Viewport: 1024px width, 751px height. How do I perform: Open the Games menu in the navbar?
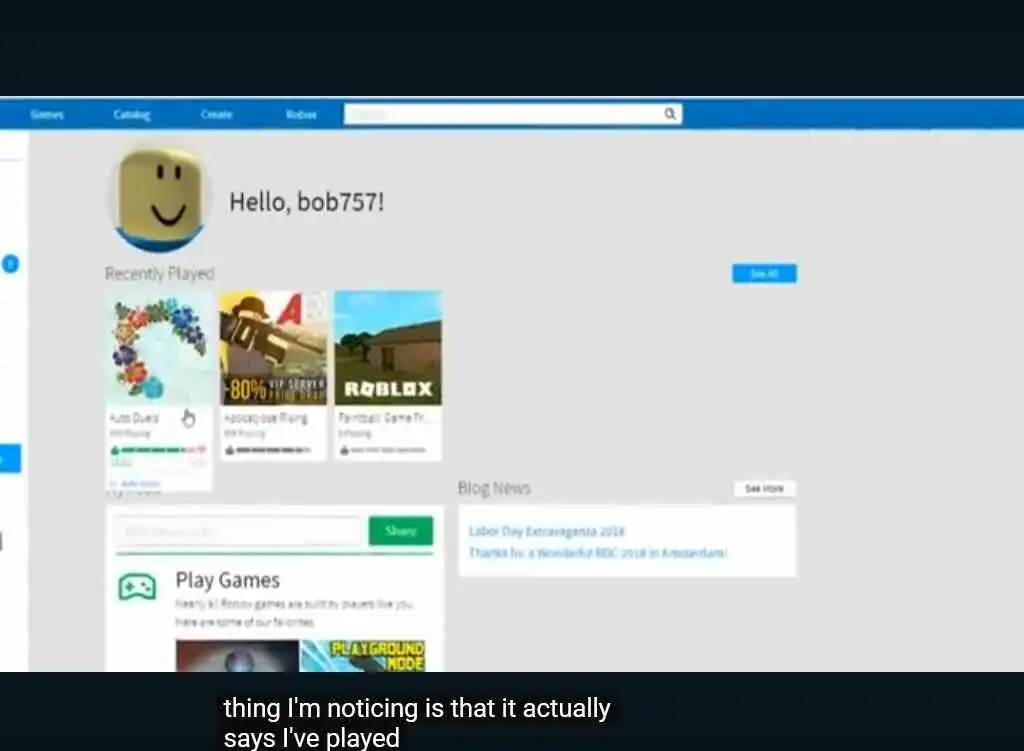tap(46, 114)
